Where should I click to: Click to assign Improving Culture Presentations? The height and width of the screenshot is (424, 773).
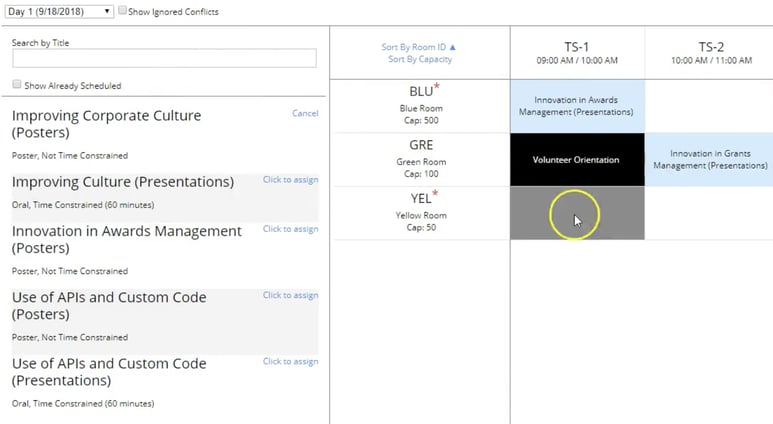click(290, 180)
